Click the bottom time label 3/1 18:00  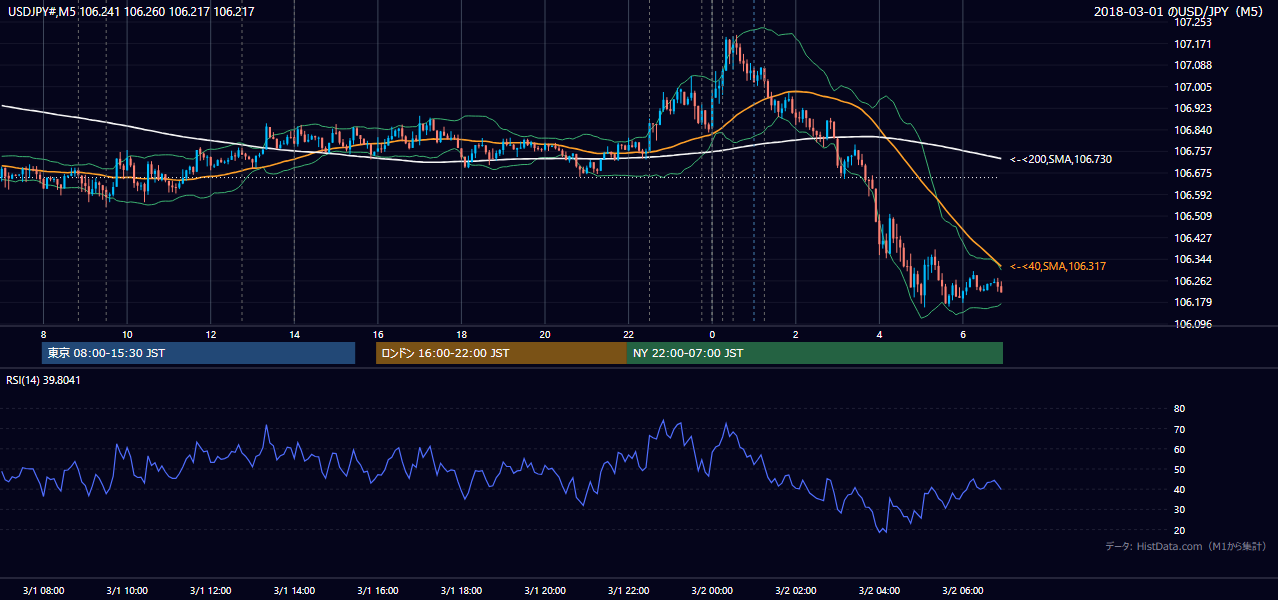(x=461, y=589)
